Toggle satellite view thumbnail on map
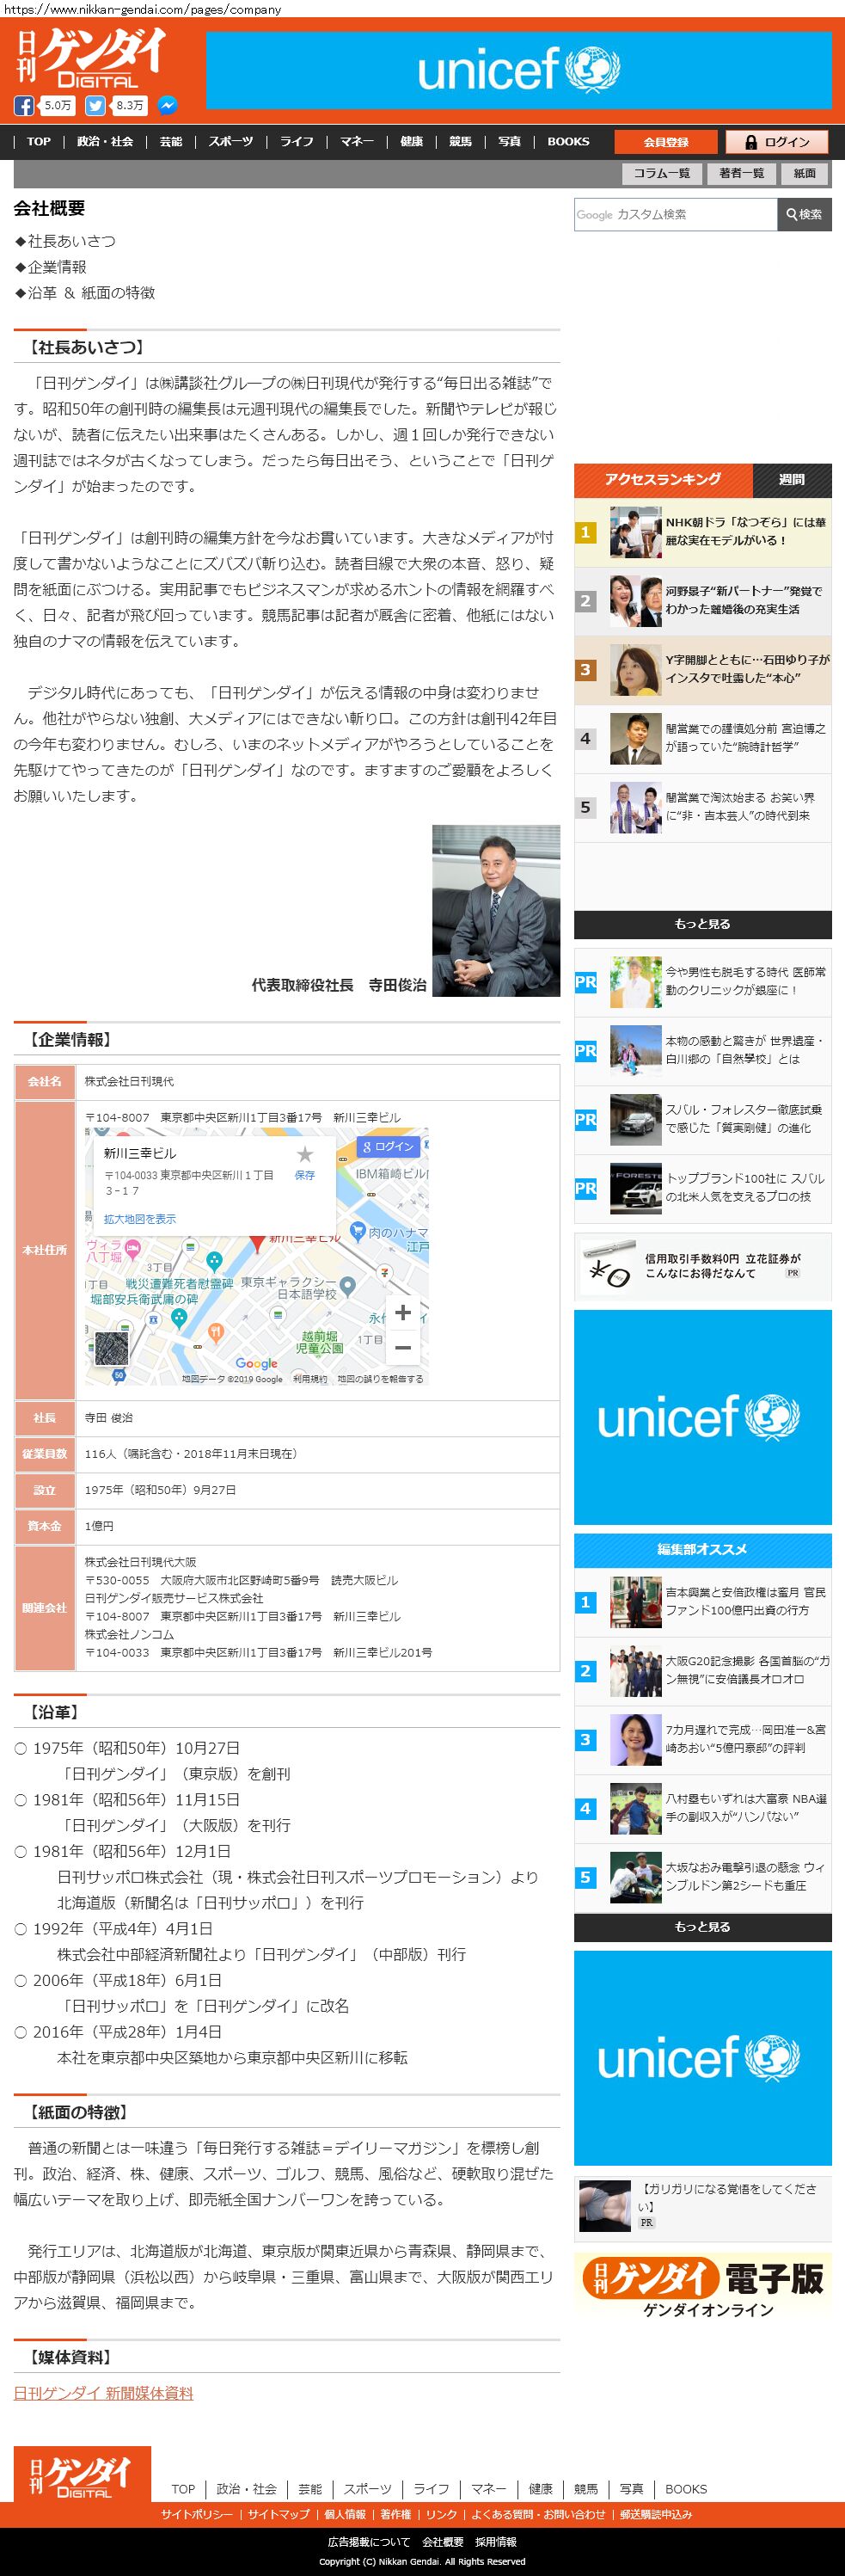 coord(110,1348)
